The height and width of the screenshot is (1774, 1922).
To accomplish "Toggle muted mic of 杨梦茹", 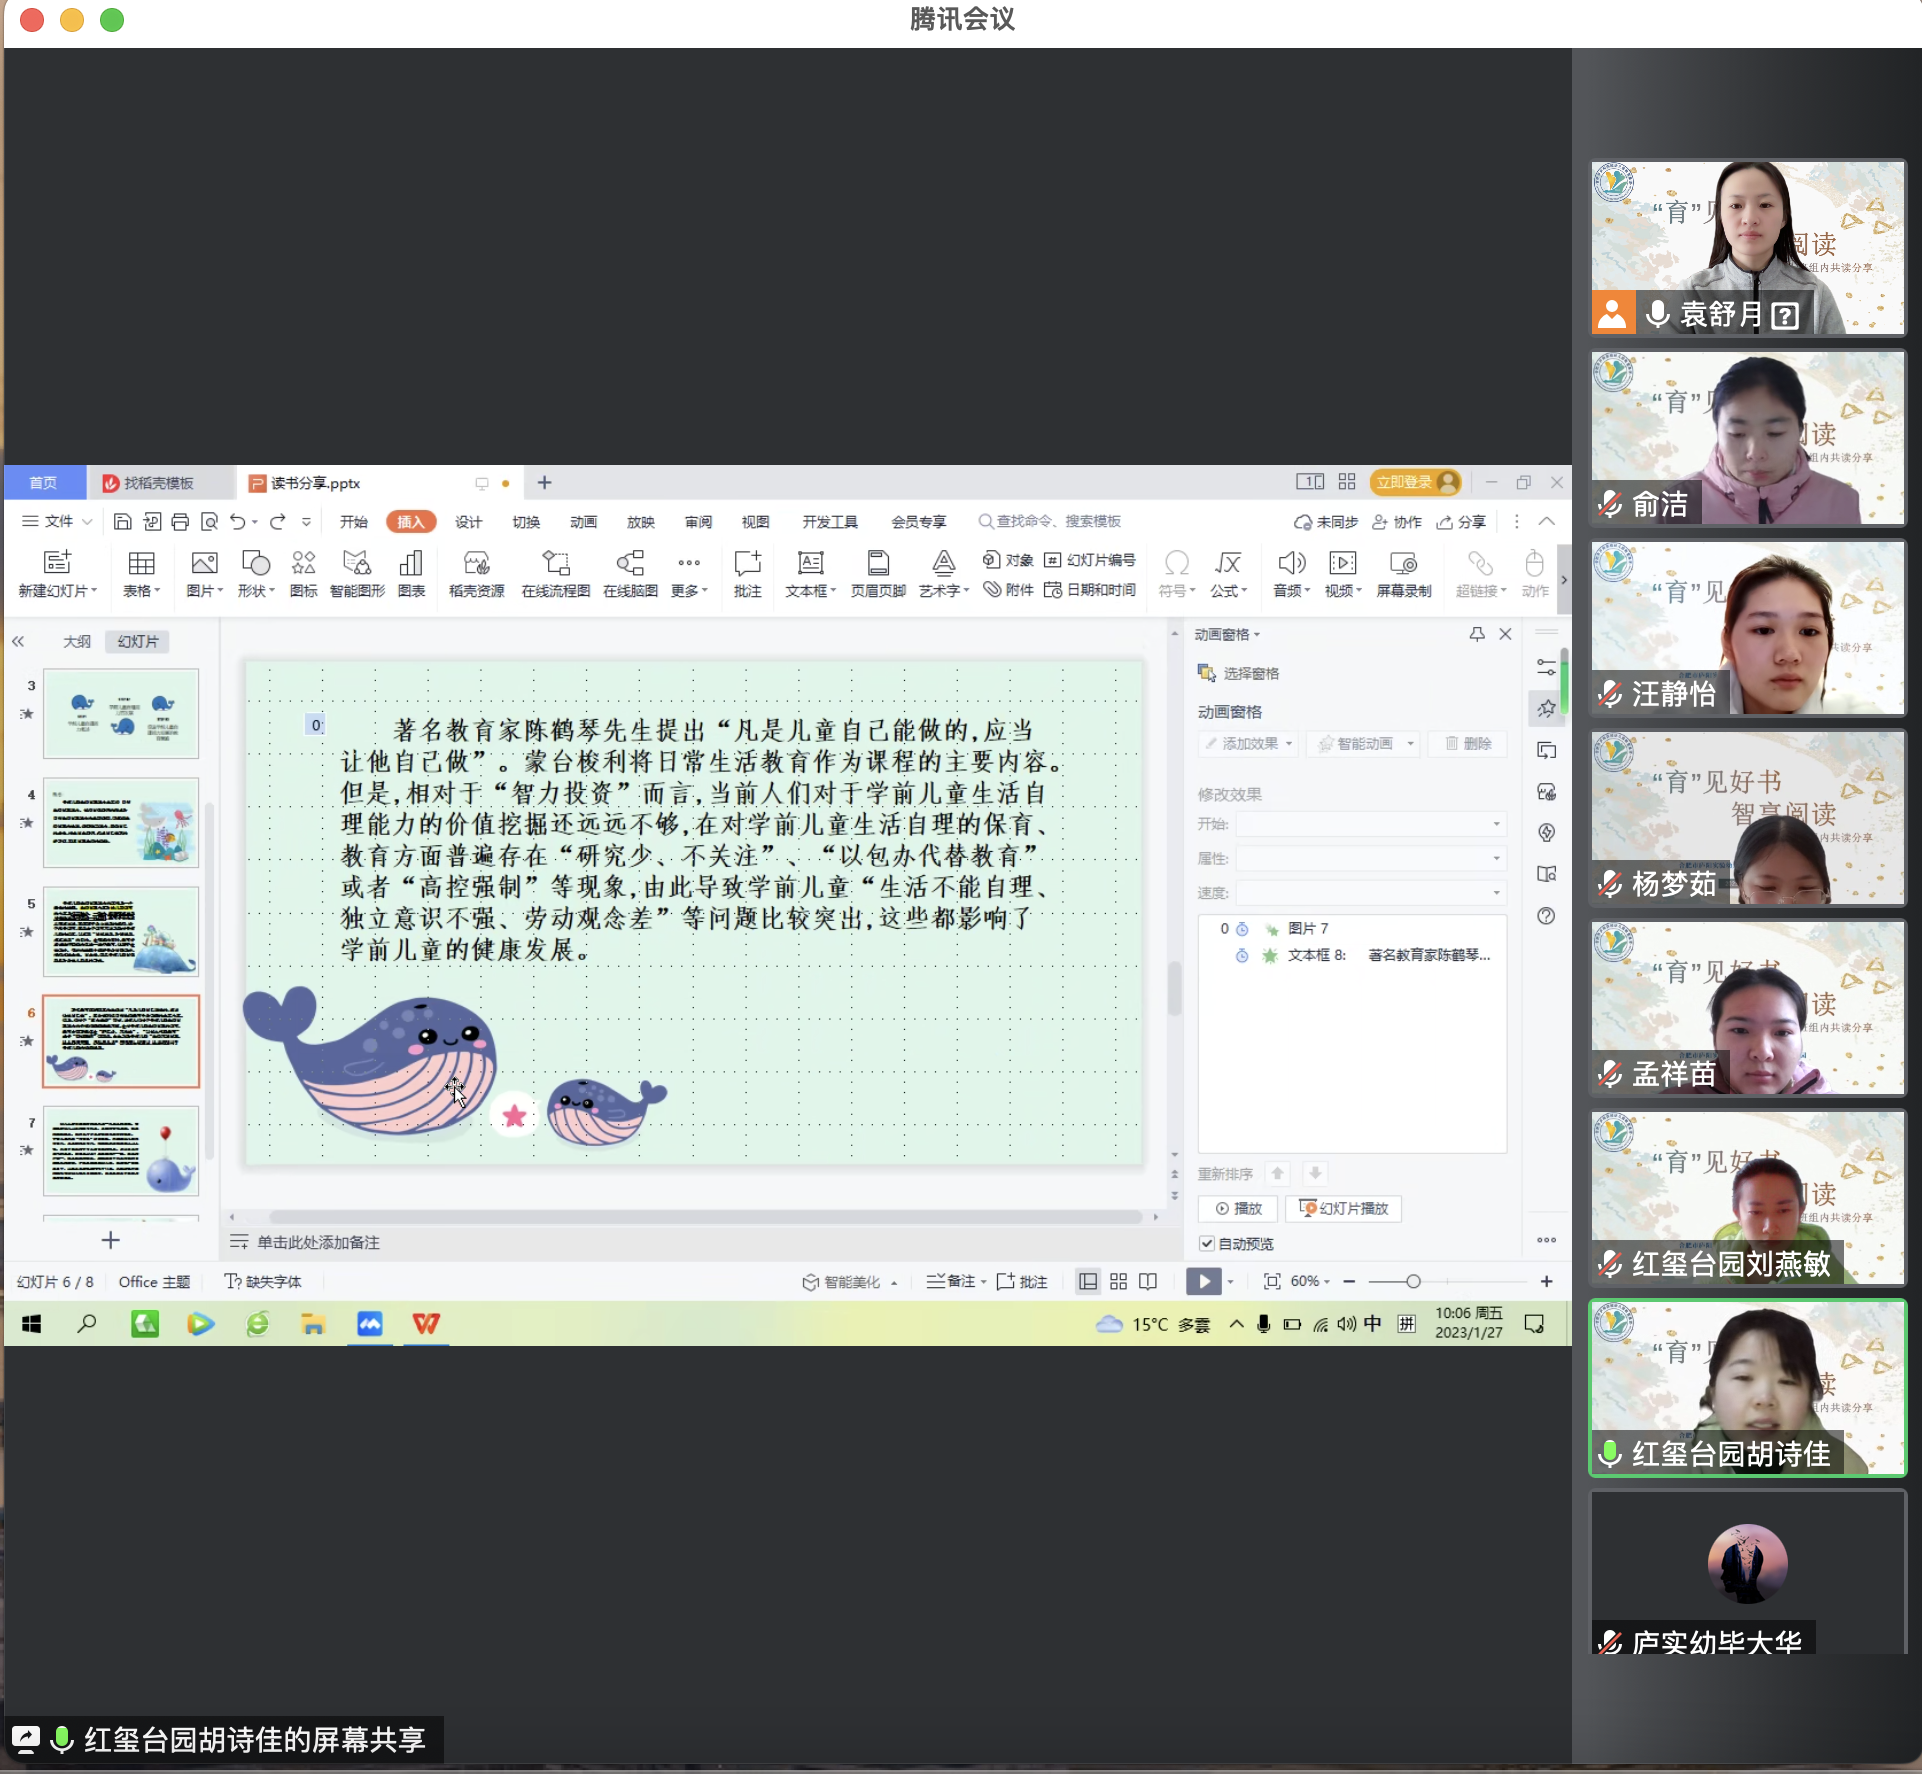I will [x=1610, y=884].
